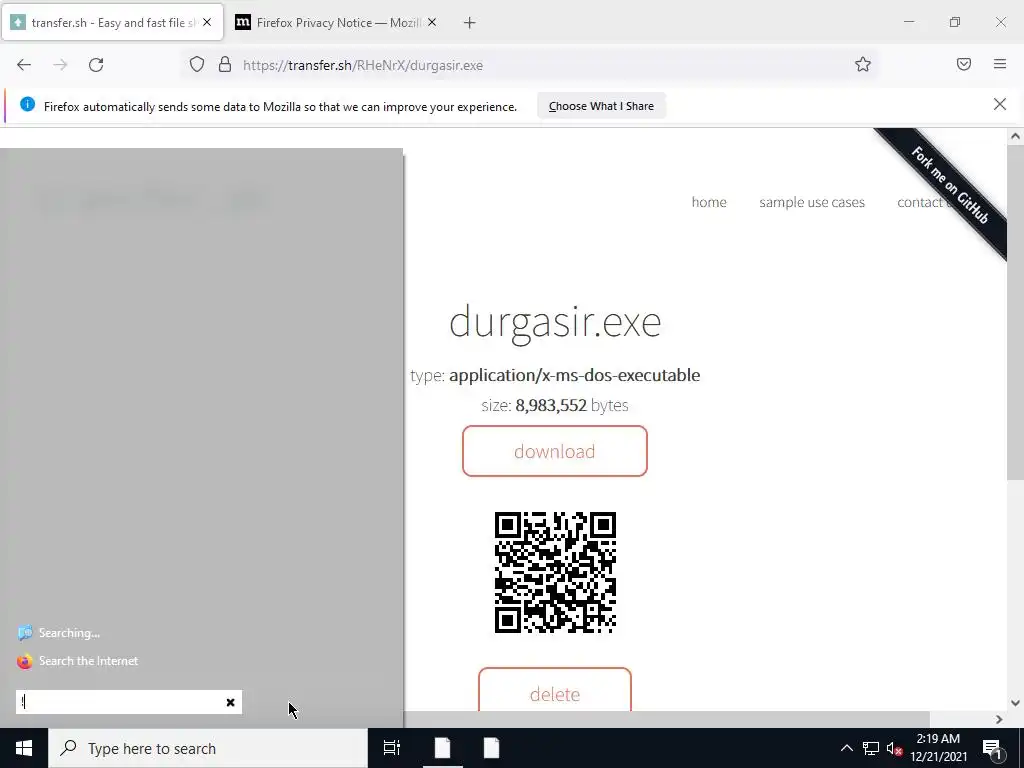Click the application/x-ms-dos-executable type text
1024x768 pixels.
click(x=575, y=375)
